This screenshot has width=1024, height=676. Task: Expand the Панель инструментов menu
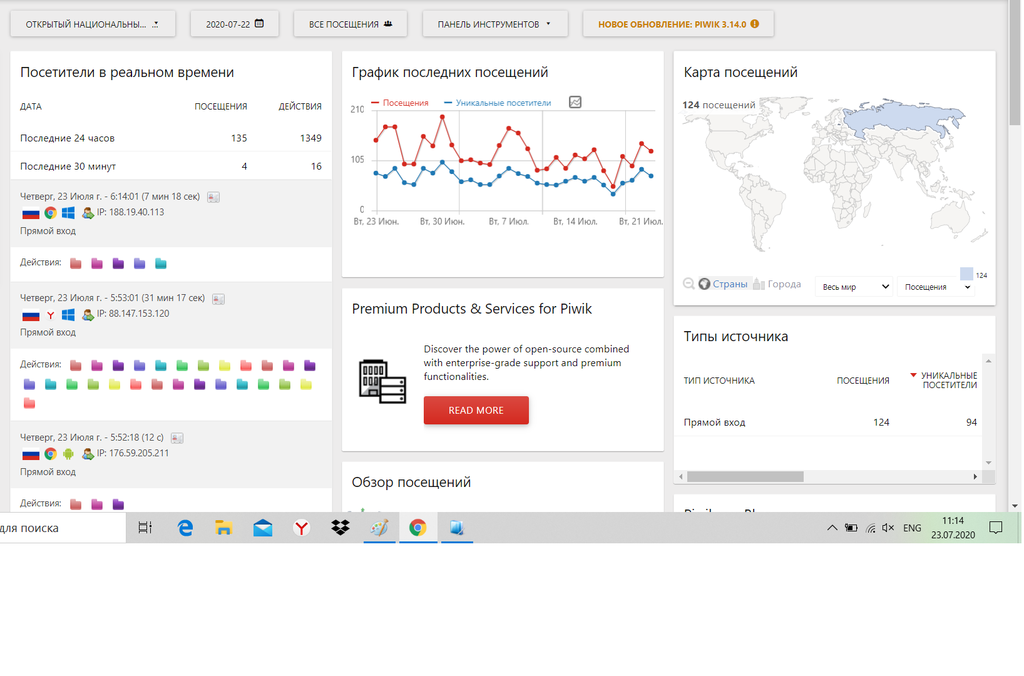[x=494, y=24]
